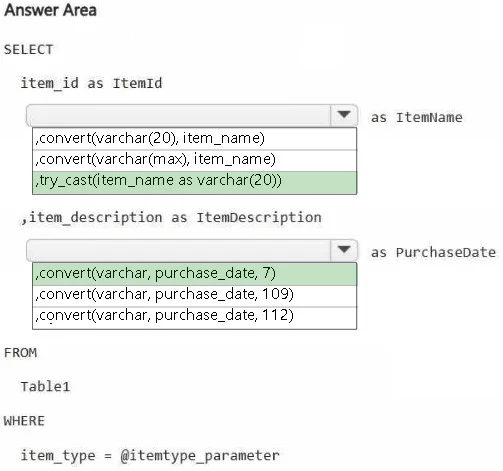503x471 pixels.
Task: Select the highlighted try_cast(item_name as varchar(20)) option
Action: click(194, 183)
